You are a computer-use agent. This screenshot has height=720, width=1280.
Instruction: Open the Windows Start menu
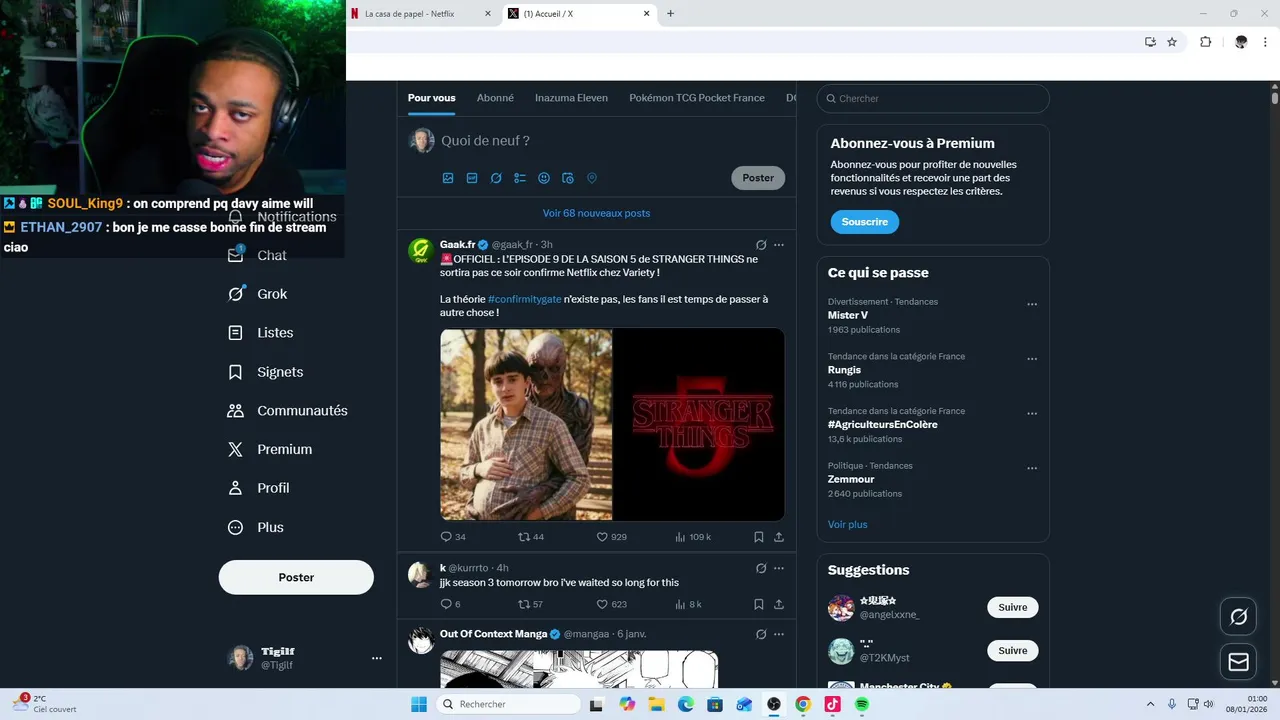pyautogui.click(x=419, y=704)
